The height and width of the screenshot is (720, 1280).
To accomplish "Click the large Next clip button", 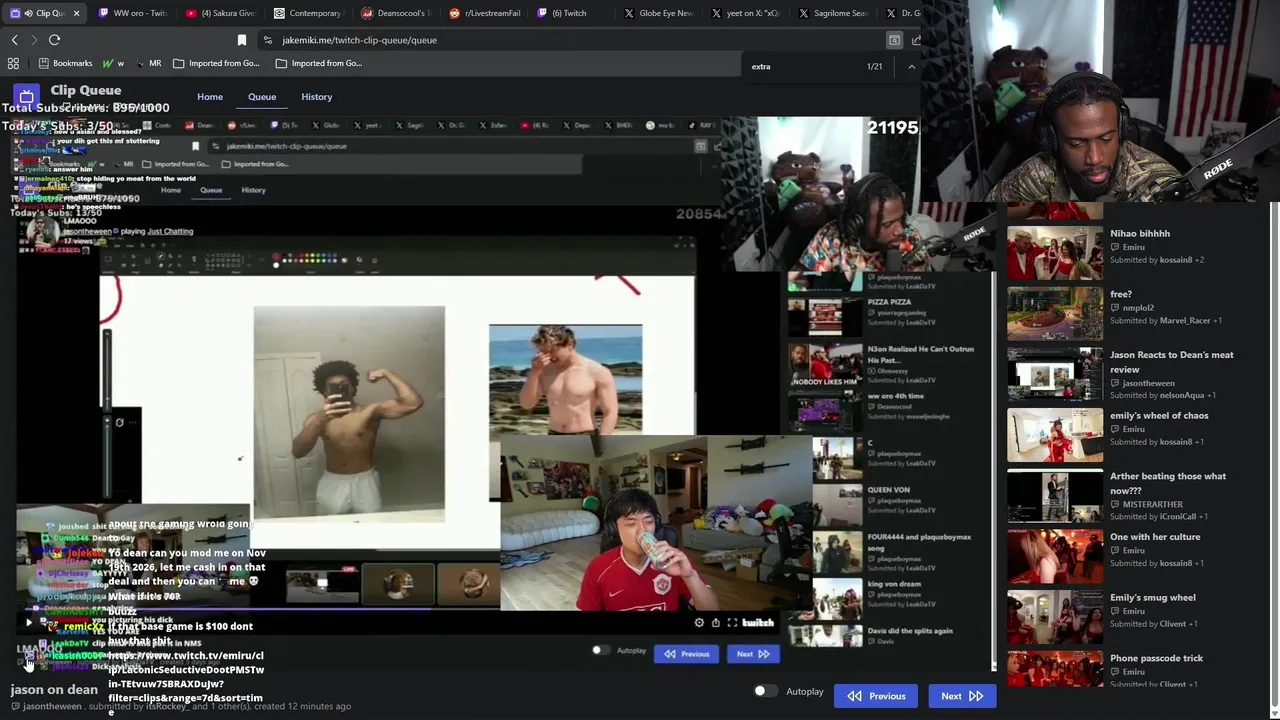I will [962, 696].
